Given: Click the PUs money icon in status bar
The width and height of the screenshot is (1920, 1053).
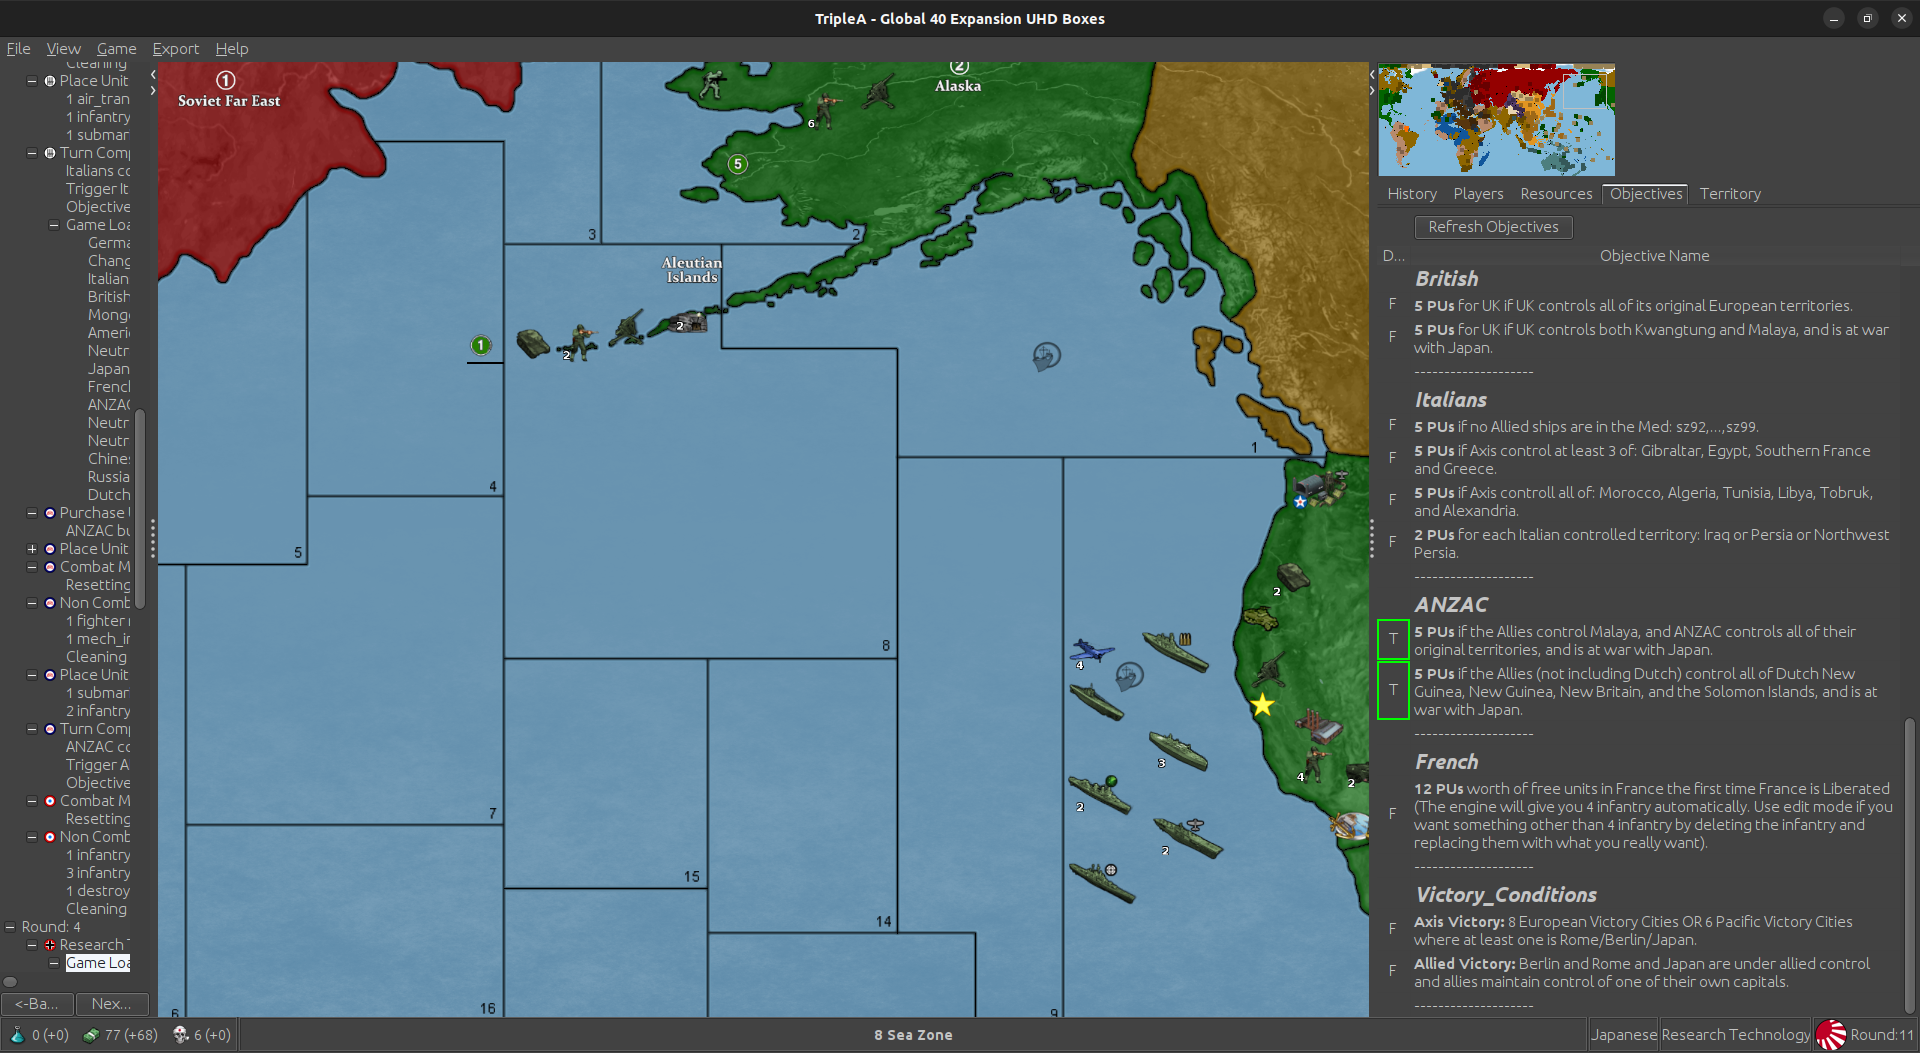Looking at the screenshot, I should pyautogui.click(x=91, y=1035).
